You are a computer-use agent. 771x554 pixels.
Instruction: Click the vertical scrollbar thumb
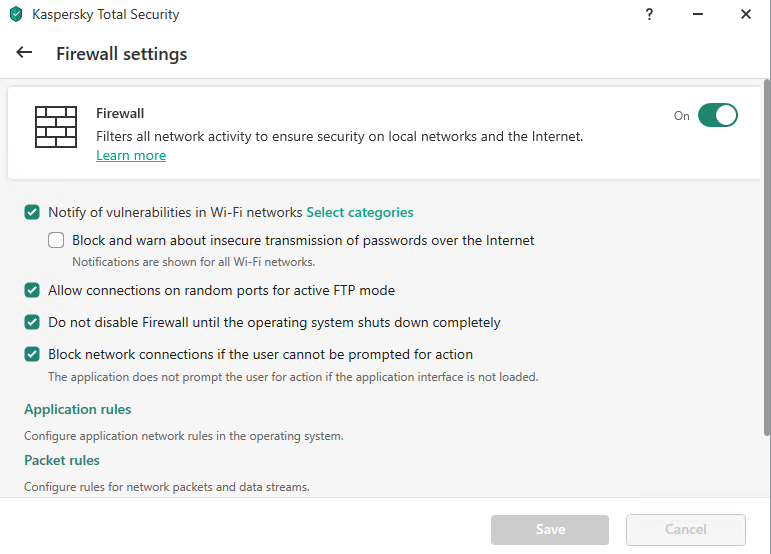766,260
